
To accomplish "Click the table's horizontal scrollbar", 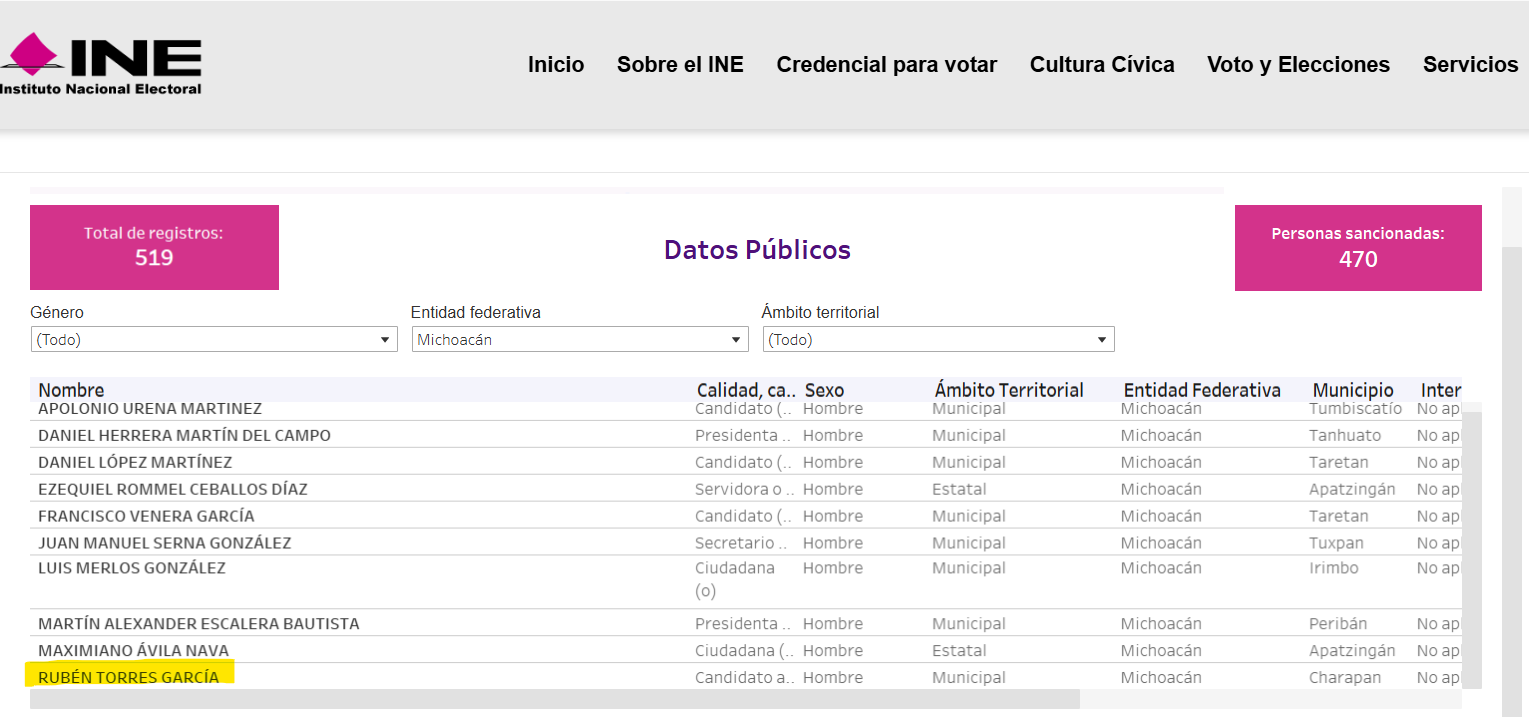I will 555,699.
